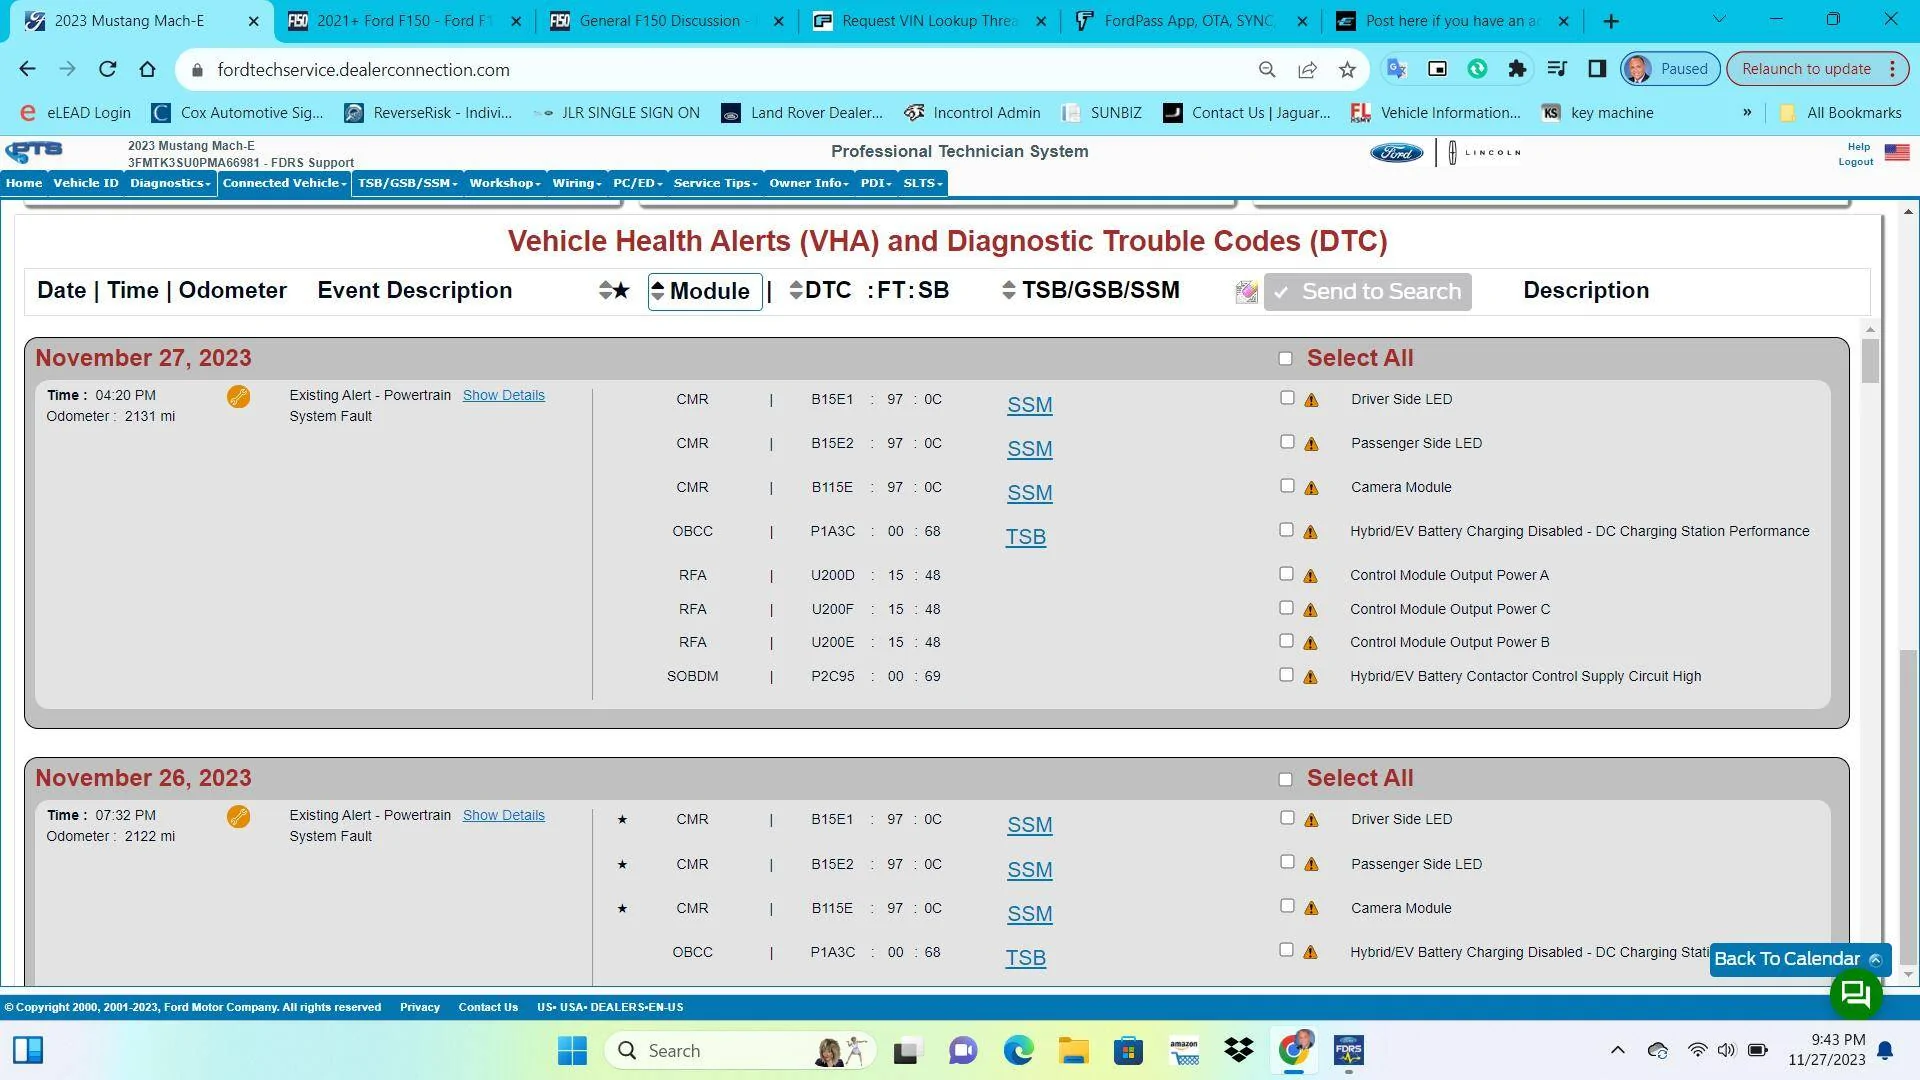The image size is (1920, 1080).
Task: Check Select All for November 26, 2023
Action: click(1285, 780)
